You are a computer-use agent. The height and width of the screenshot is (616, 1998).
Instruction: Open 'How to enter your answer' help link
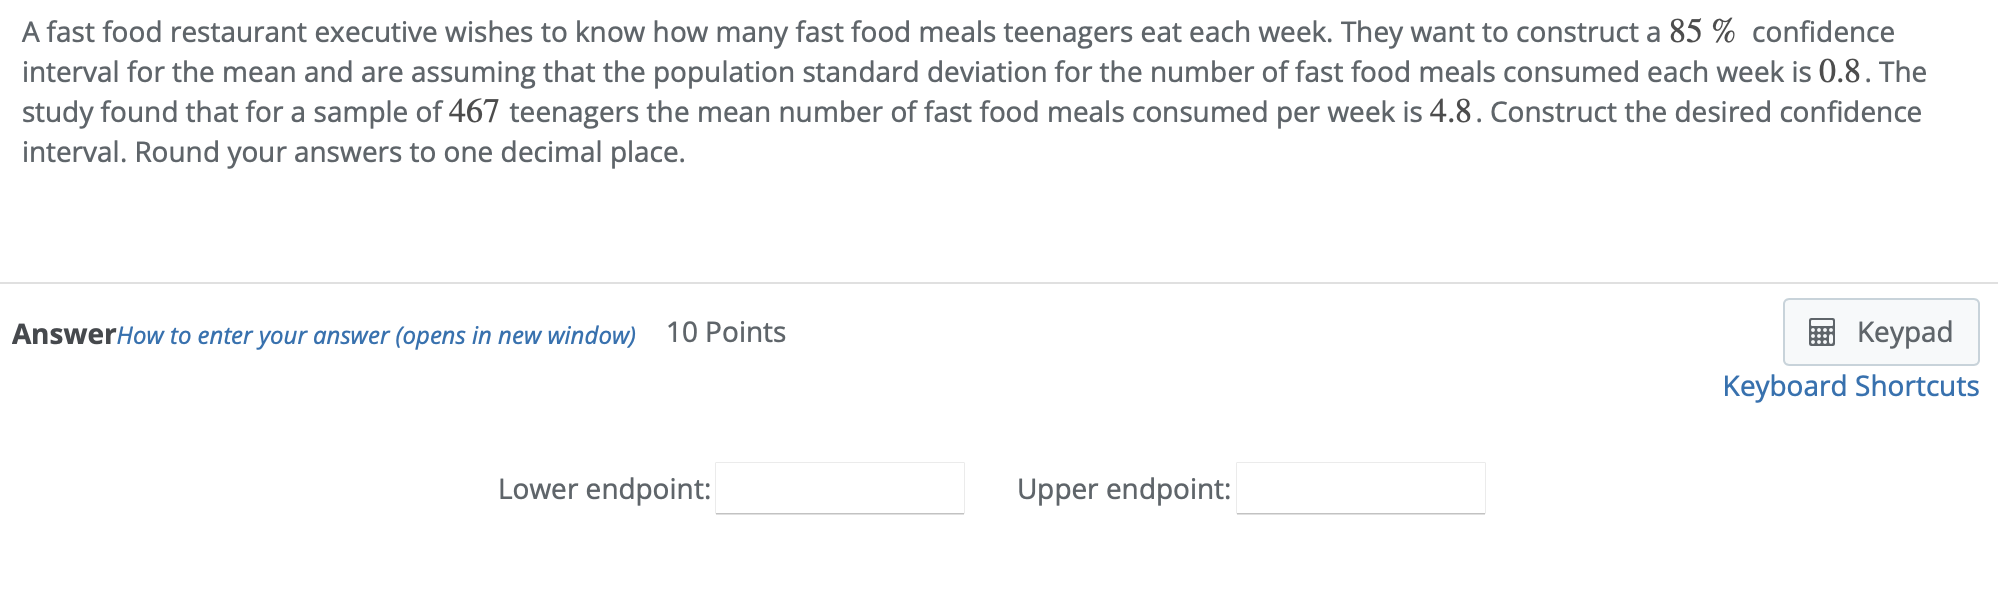tap(376, 335)
